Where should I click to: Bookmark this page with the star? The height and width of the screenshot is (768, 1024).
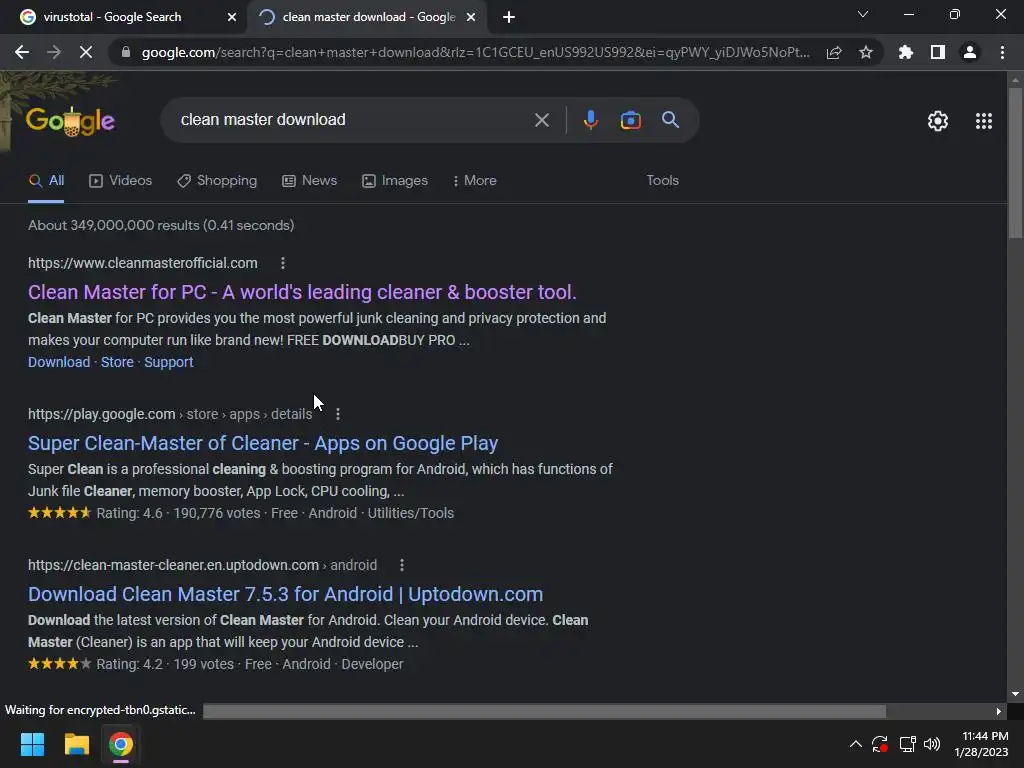tap(866, 52)
